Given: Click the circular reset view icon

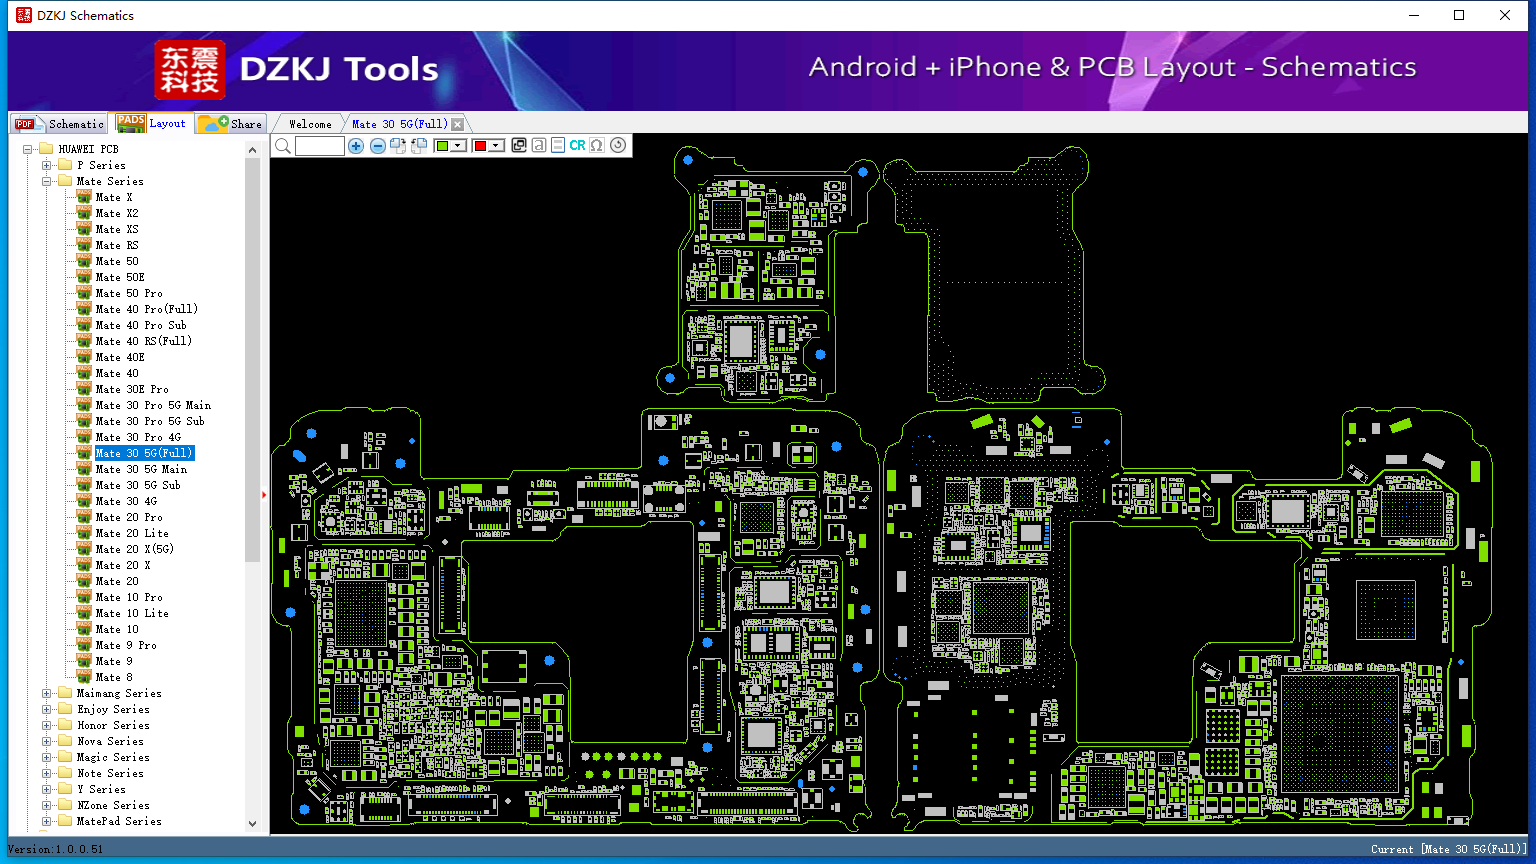Looking at the screenshot, I should 618,146.
